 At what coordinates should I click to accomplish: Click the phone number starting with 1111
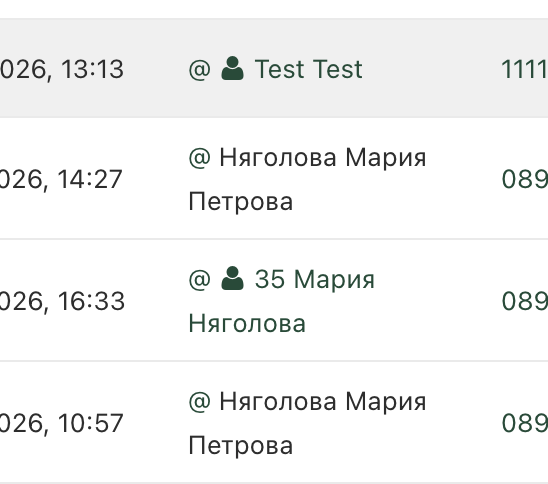(524, 69)
